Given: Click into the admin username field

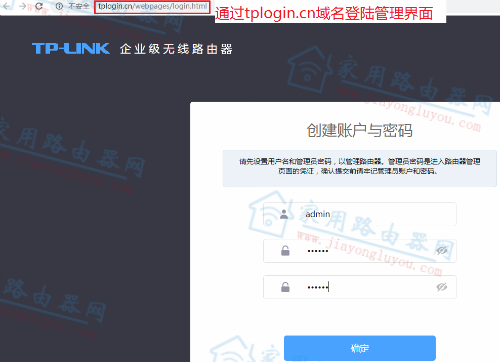Looking at the screenshot, I should click(x=360, y=214).
